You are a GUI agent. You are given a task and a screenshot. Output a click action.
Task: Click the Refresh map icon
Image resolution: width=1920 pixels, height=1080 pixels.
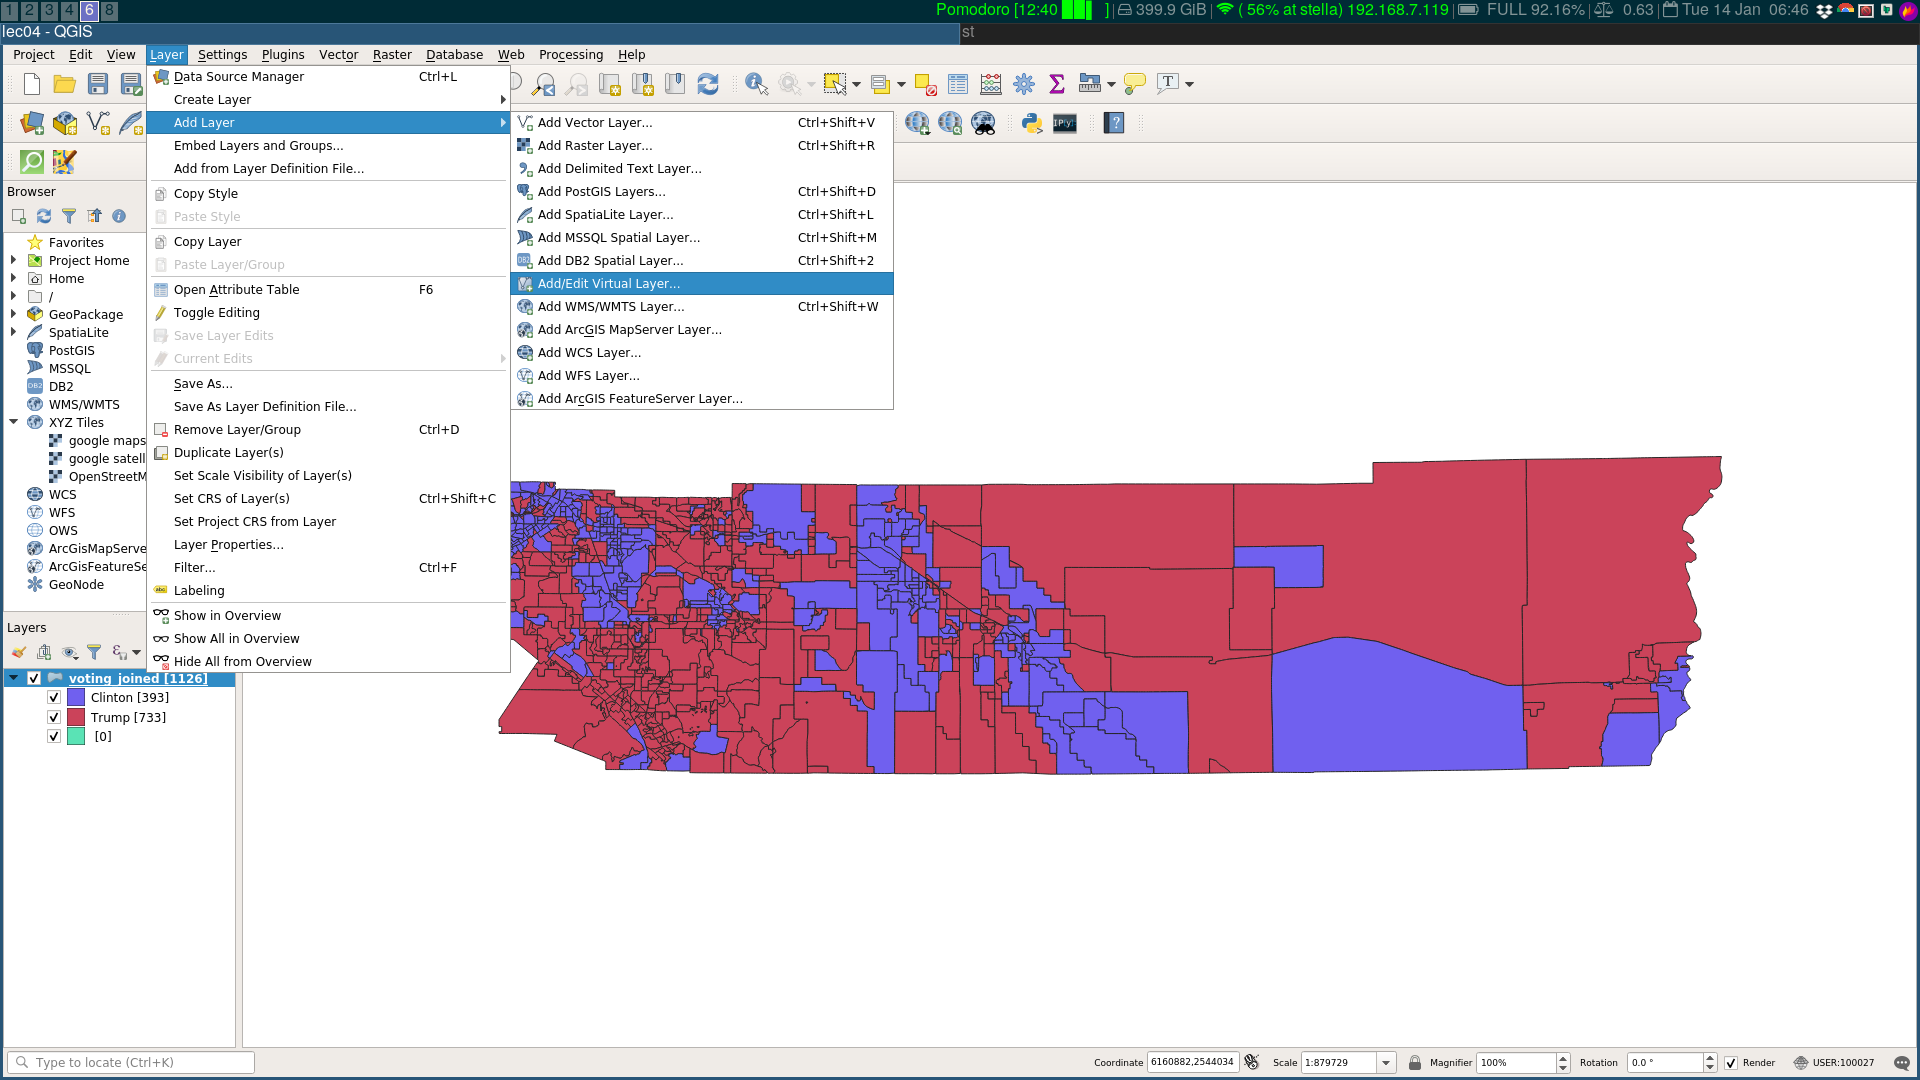point(708,85)
